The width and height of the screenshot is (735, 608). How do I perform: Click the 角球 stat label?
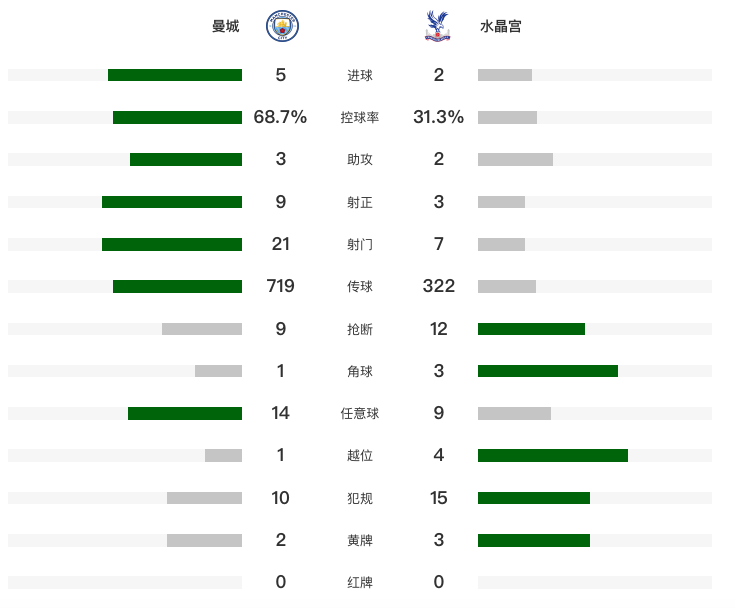tap(360, 371)
